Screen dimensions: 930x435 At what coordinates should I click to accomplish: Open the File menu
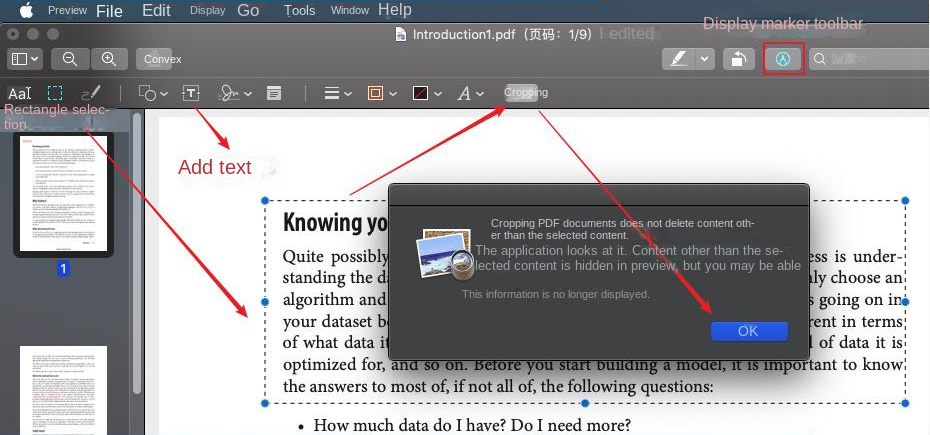(109, 10)
